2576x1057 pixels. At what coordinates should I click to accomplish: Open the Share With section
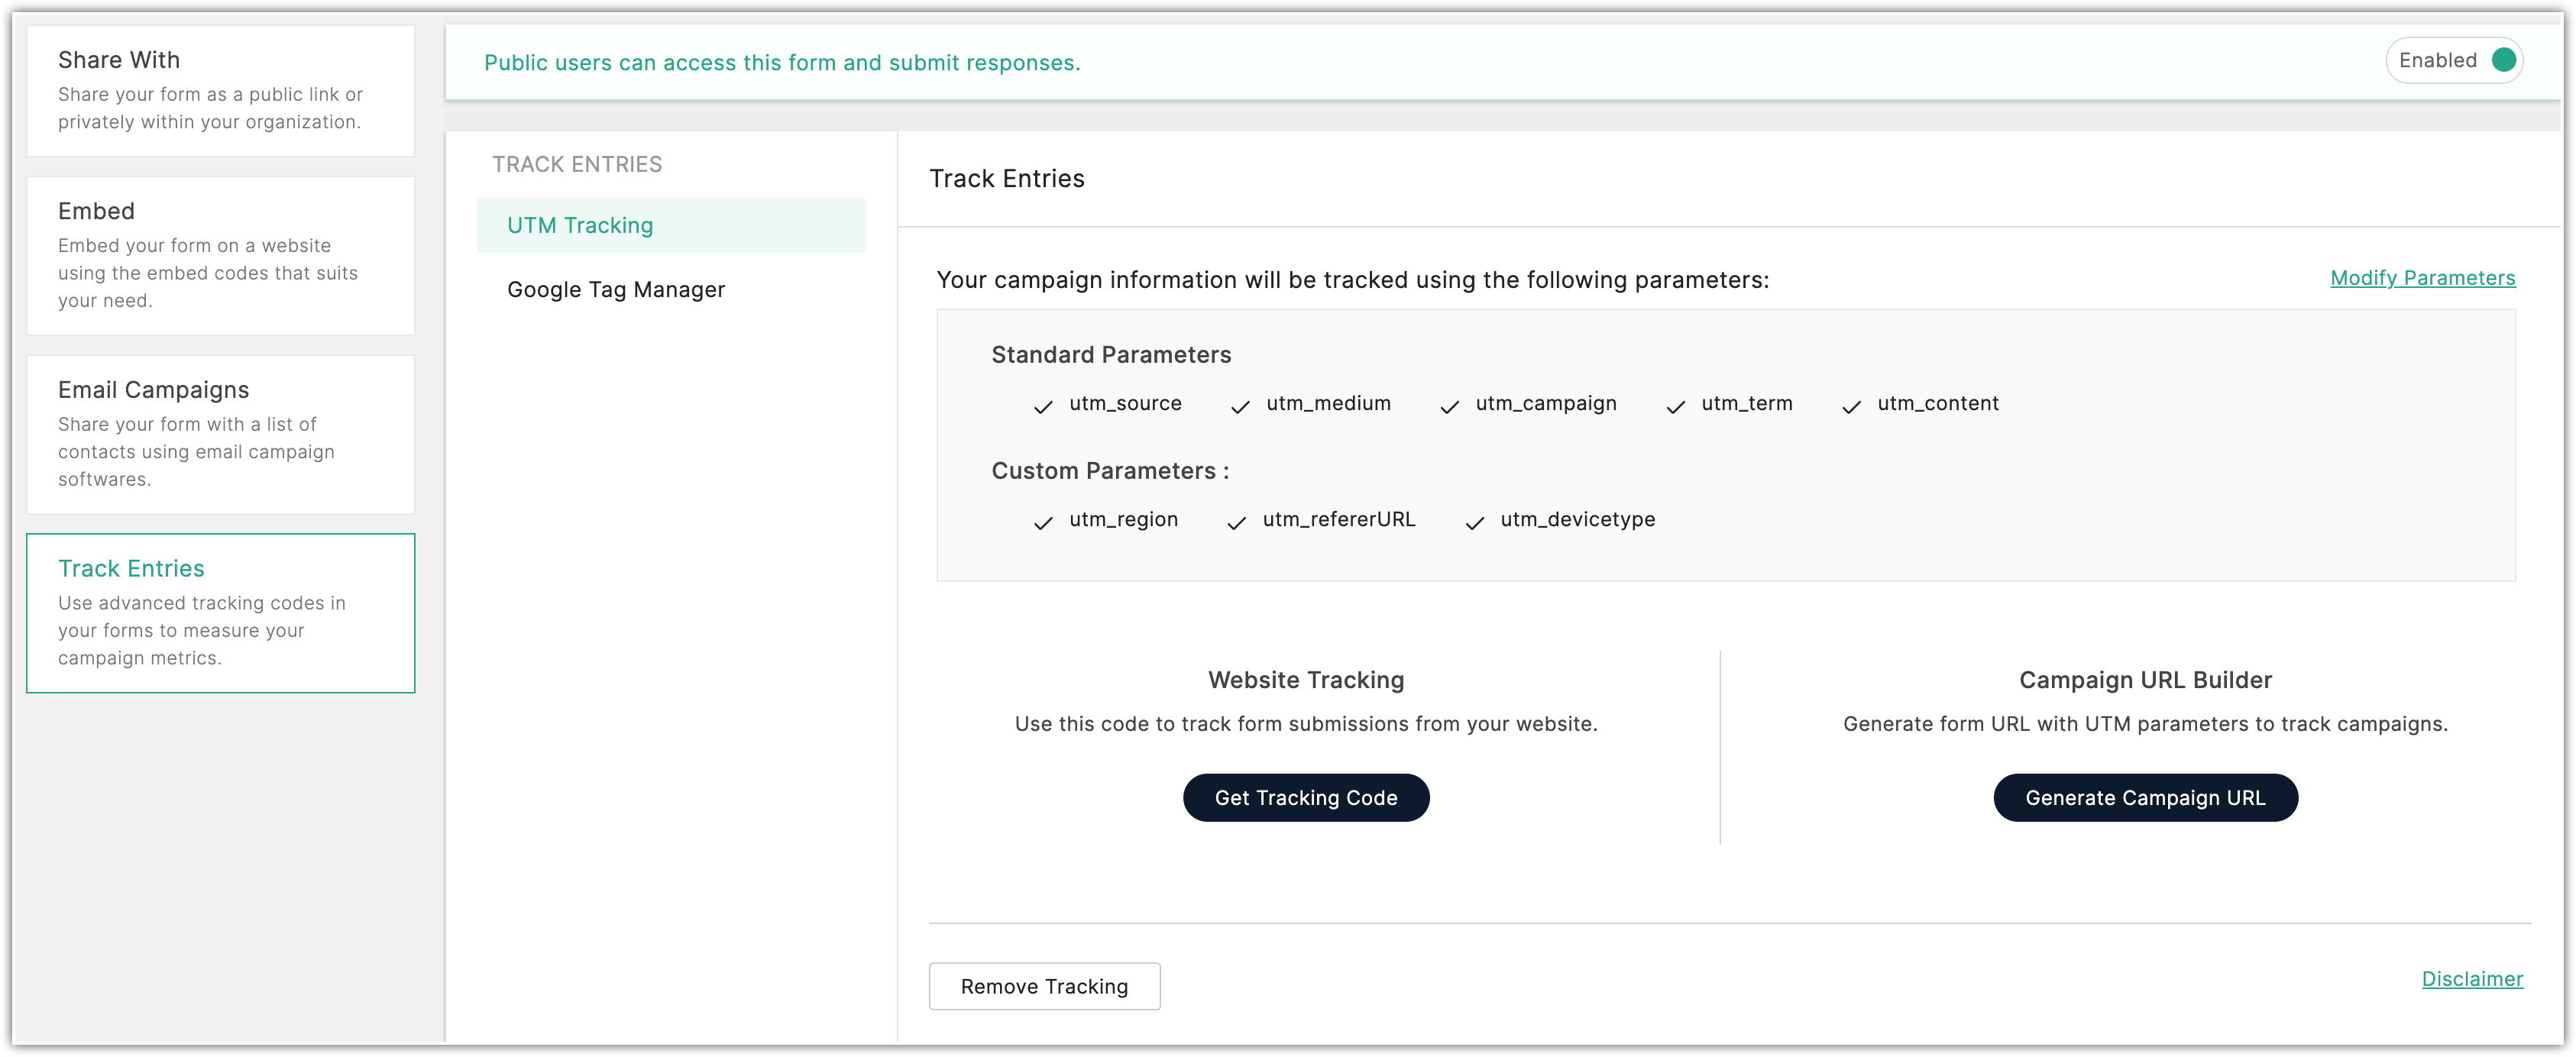(220, 90)
